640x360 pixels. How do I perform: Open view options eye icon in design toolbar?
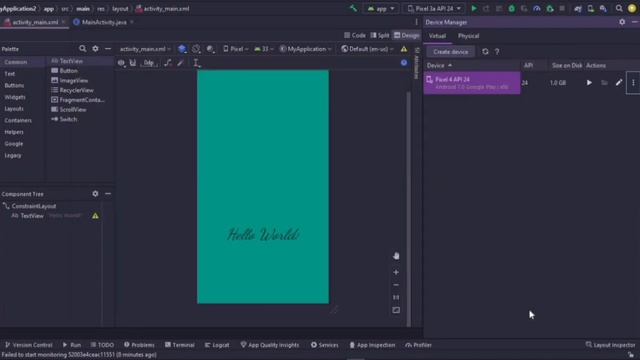[x=121, y=63]
